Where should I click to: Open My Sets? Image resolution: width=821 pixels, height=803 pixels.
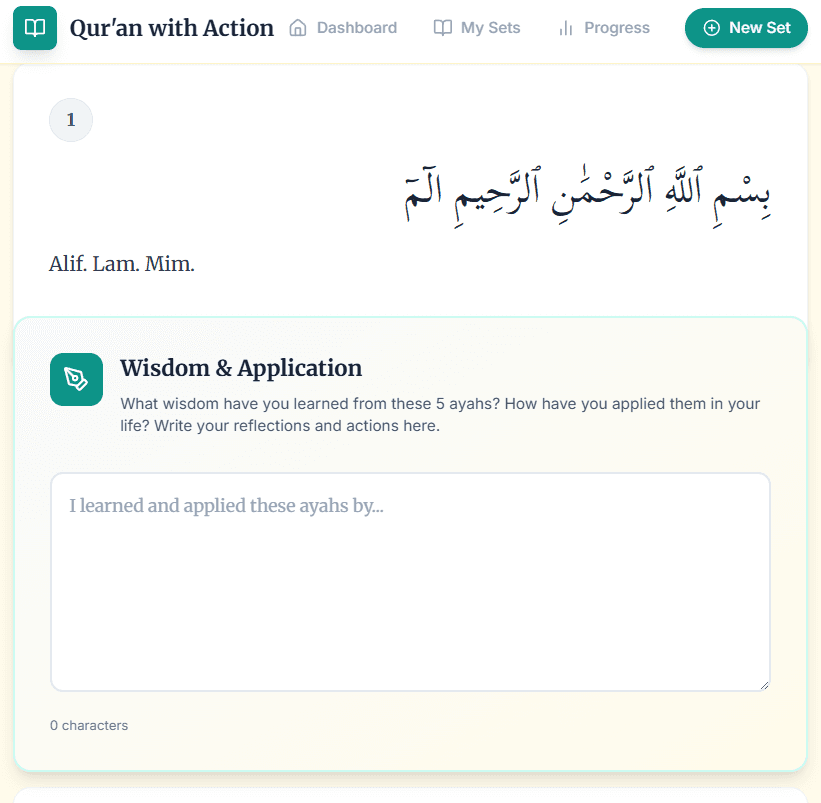pyautogui.click(x=490, y=28)
